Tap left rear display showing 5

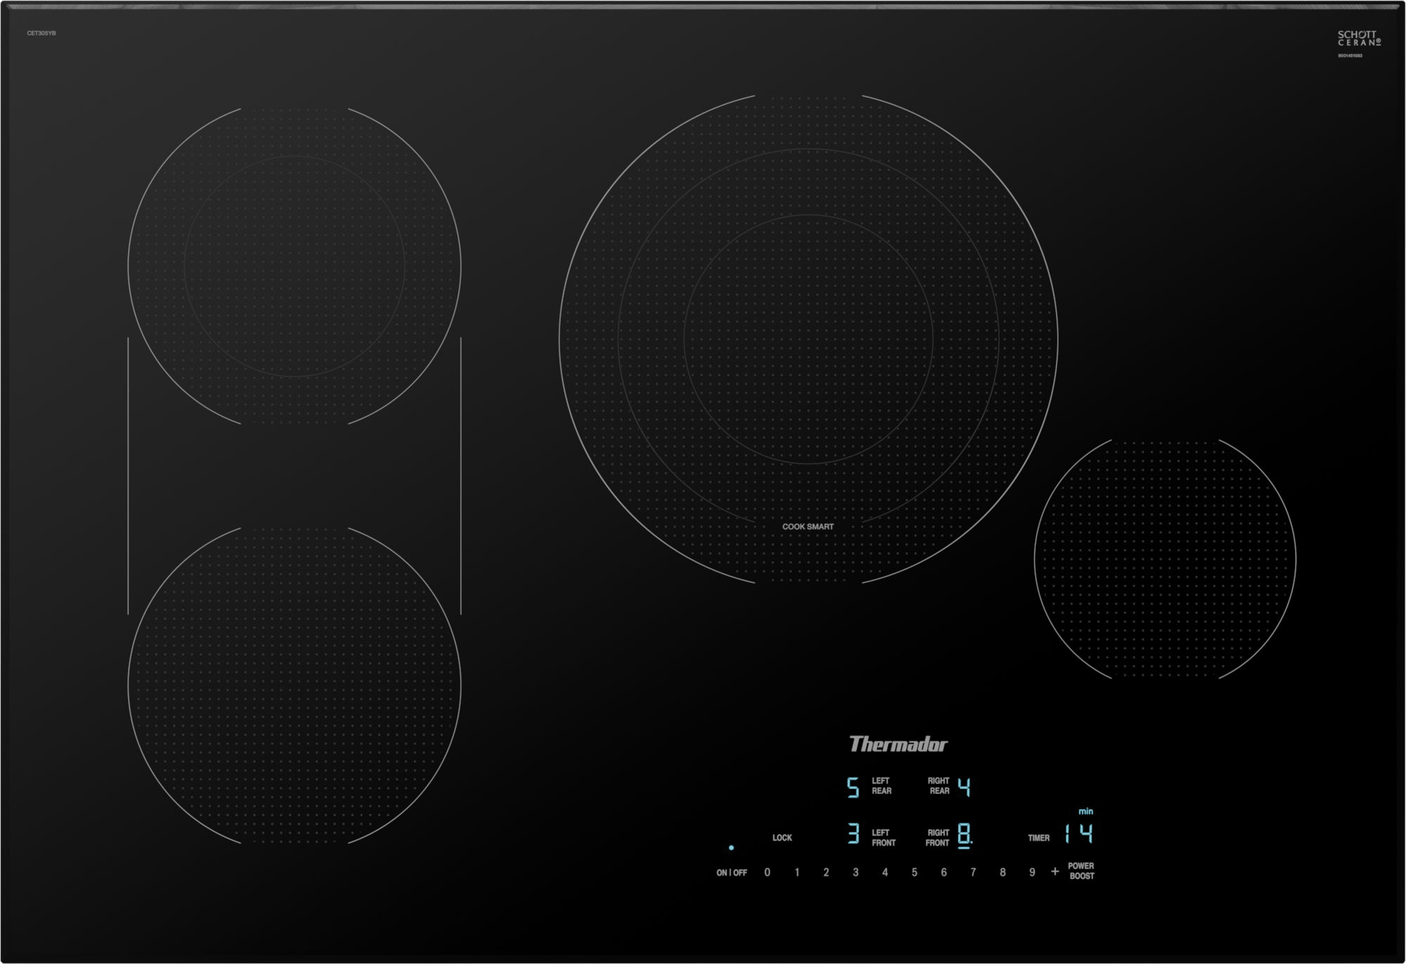[853, 788]
